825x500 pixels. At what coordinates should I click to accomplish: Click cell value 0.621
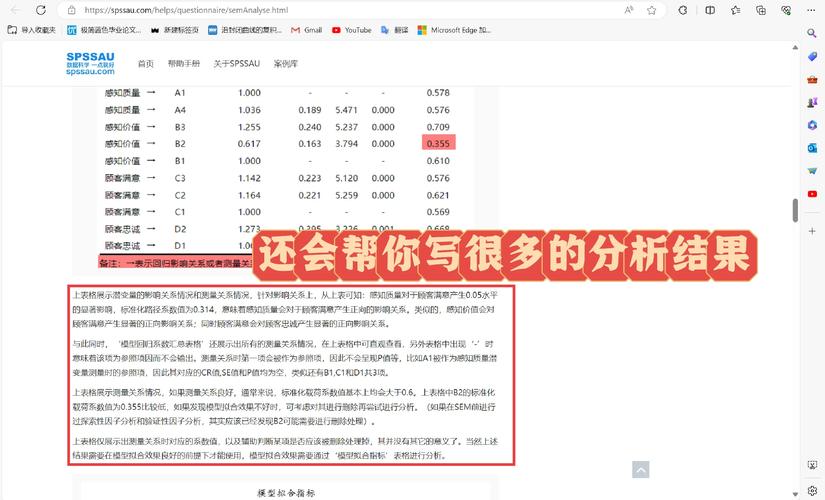pyautogui.click(x=438, y=195)
